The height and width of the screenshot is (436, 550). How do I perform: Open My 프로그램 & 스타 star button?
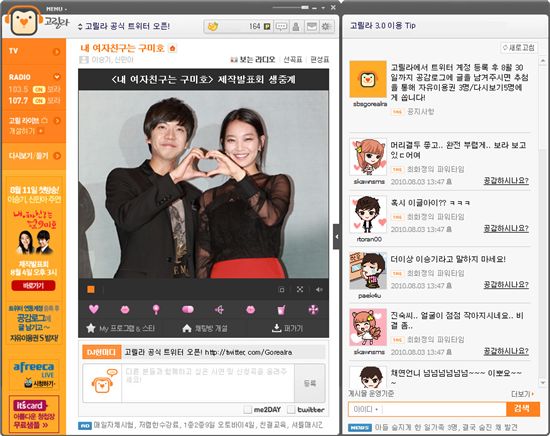[x=121, y=328]
